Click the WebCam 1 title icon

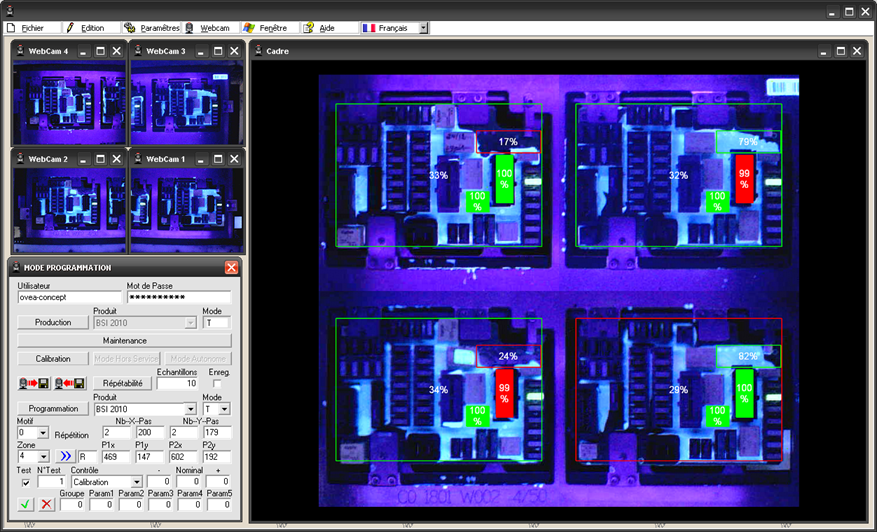click(138, 159)
